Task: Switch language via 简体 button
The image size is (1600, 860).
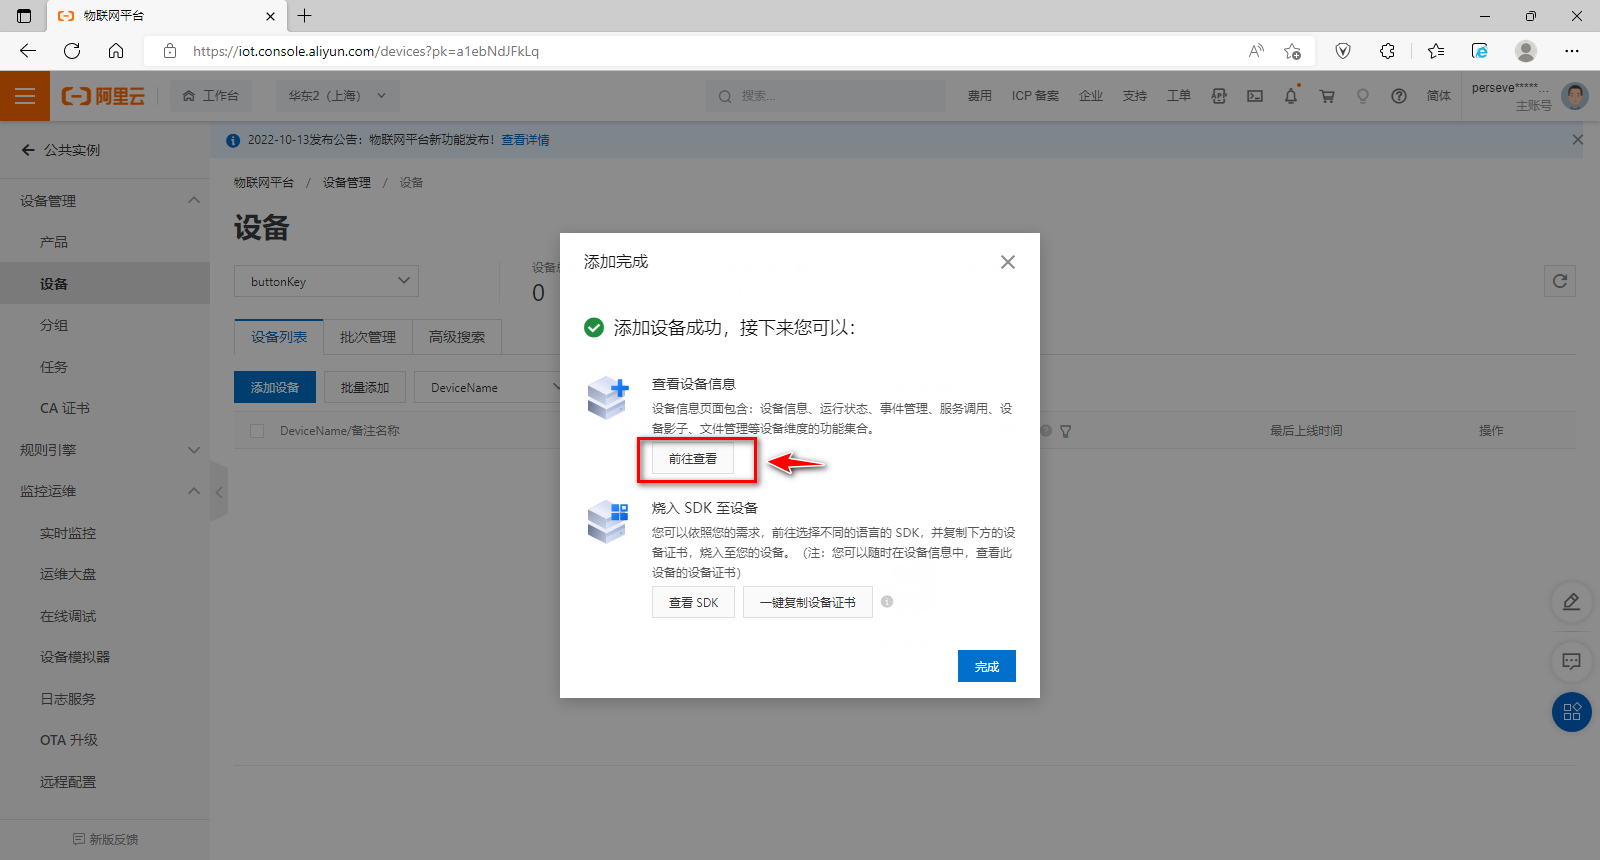Action: (x=1439, y=96)
